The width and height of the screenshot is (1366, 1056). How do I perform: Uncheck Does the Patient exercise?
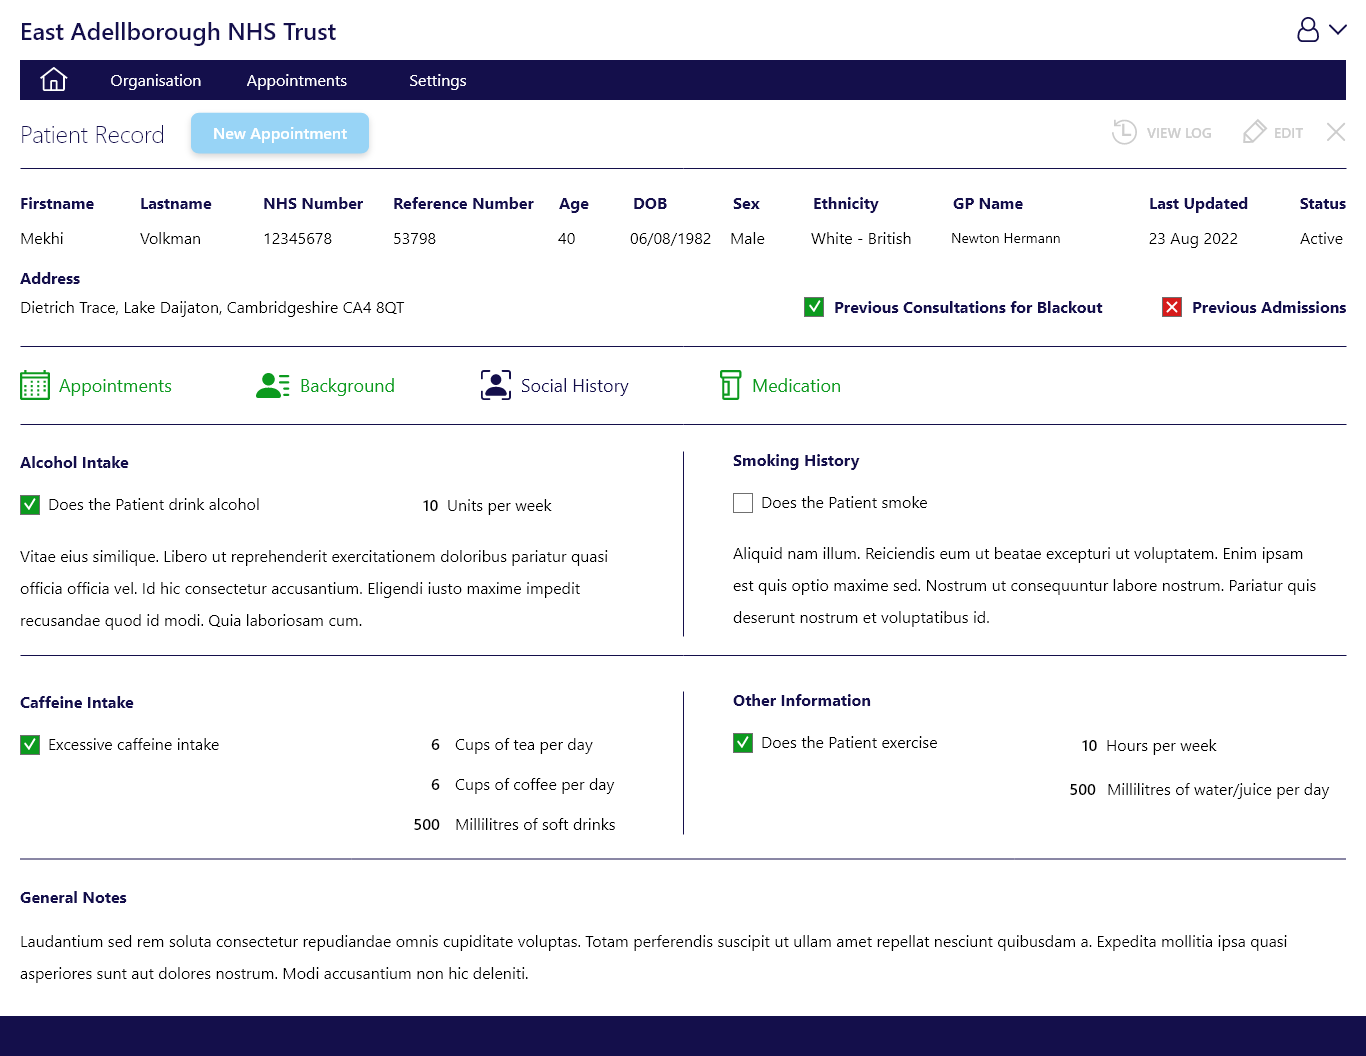tap(743, 743)
